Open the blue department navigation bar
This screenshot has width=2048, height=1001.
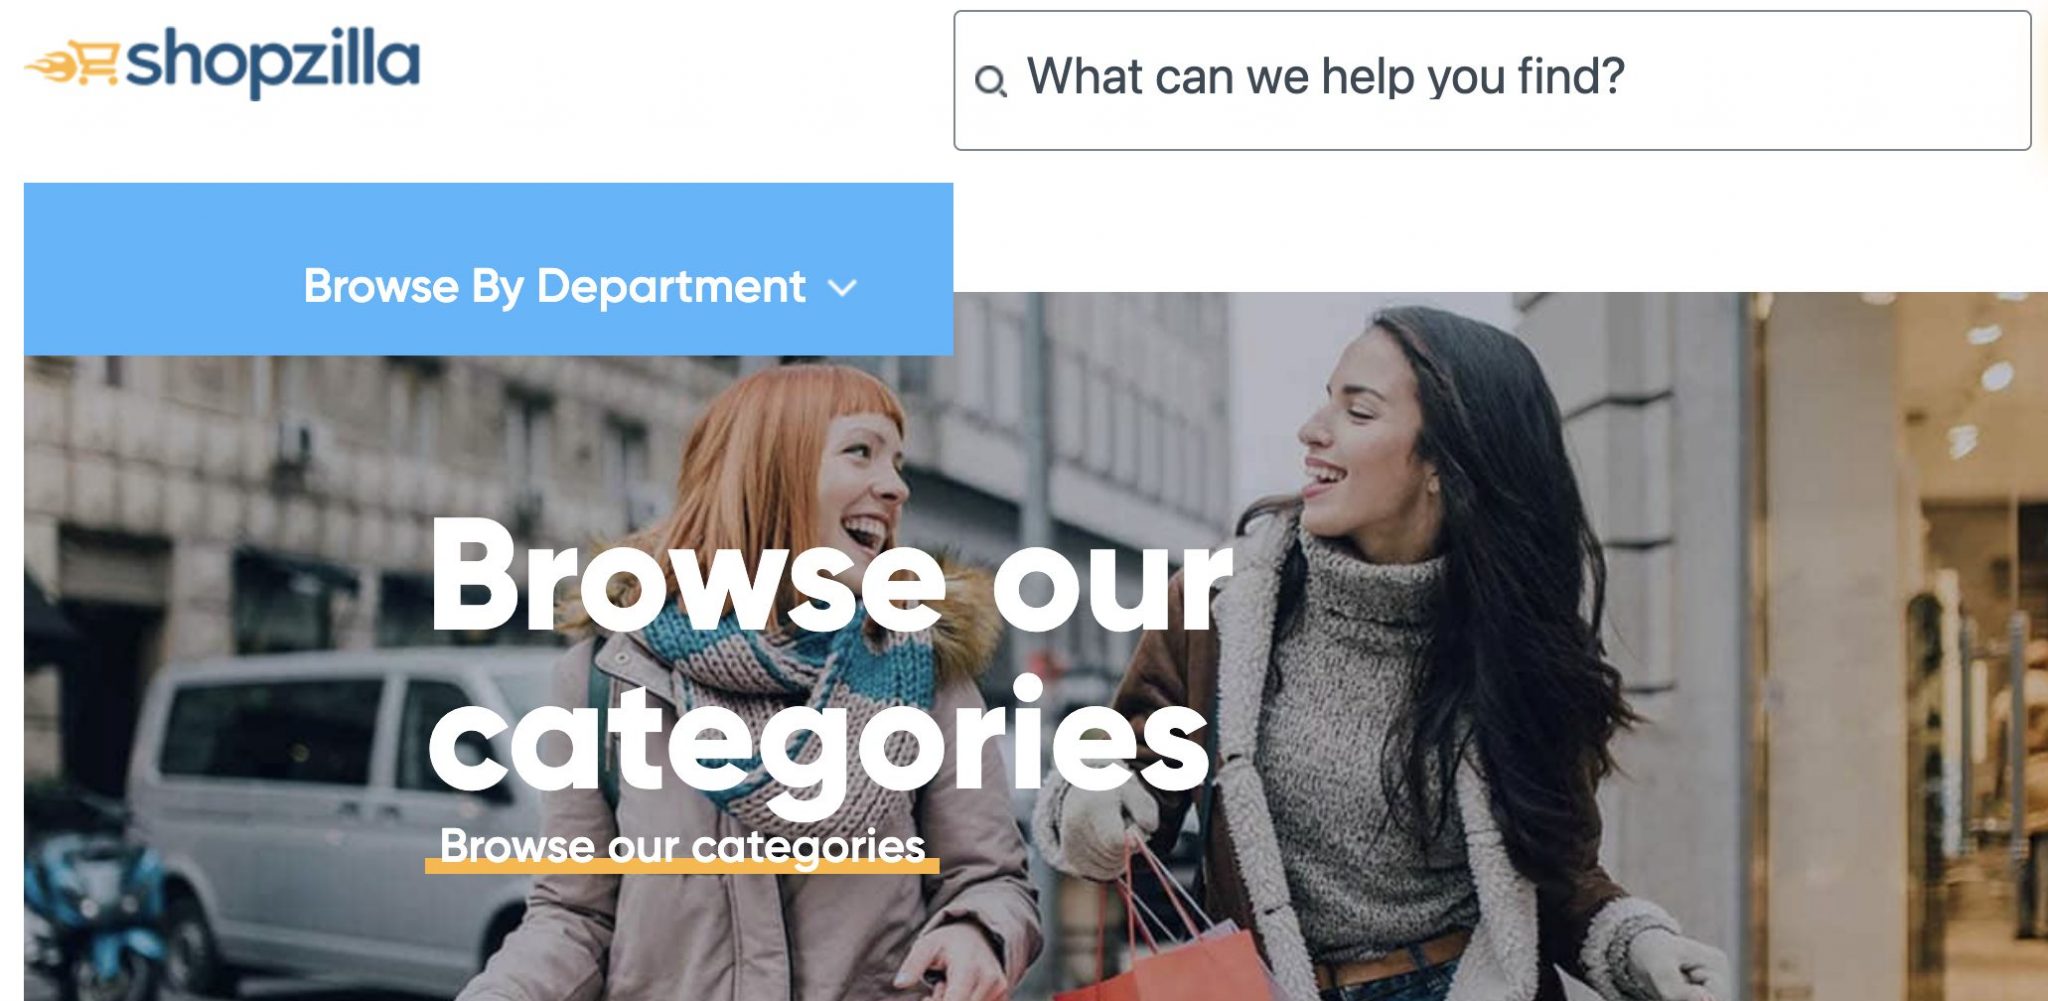pos(488,269)
